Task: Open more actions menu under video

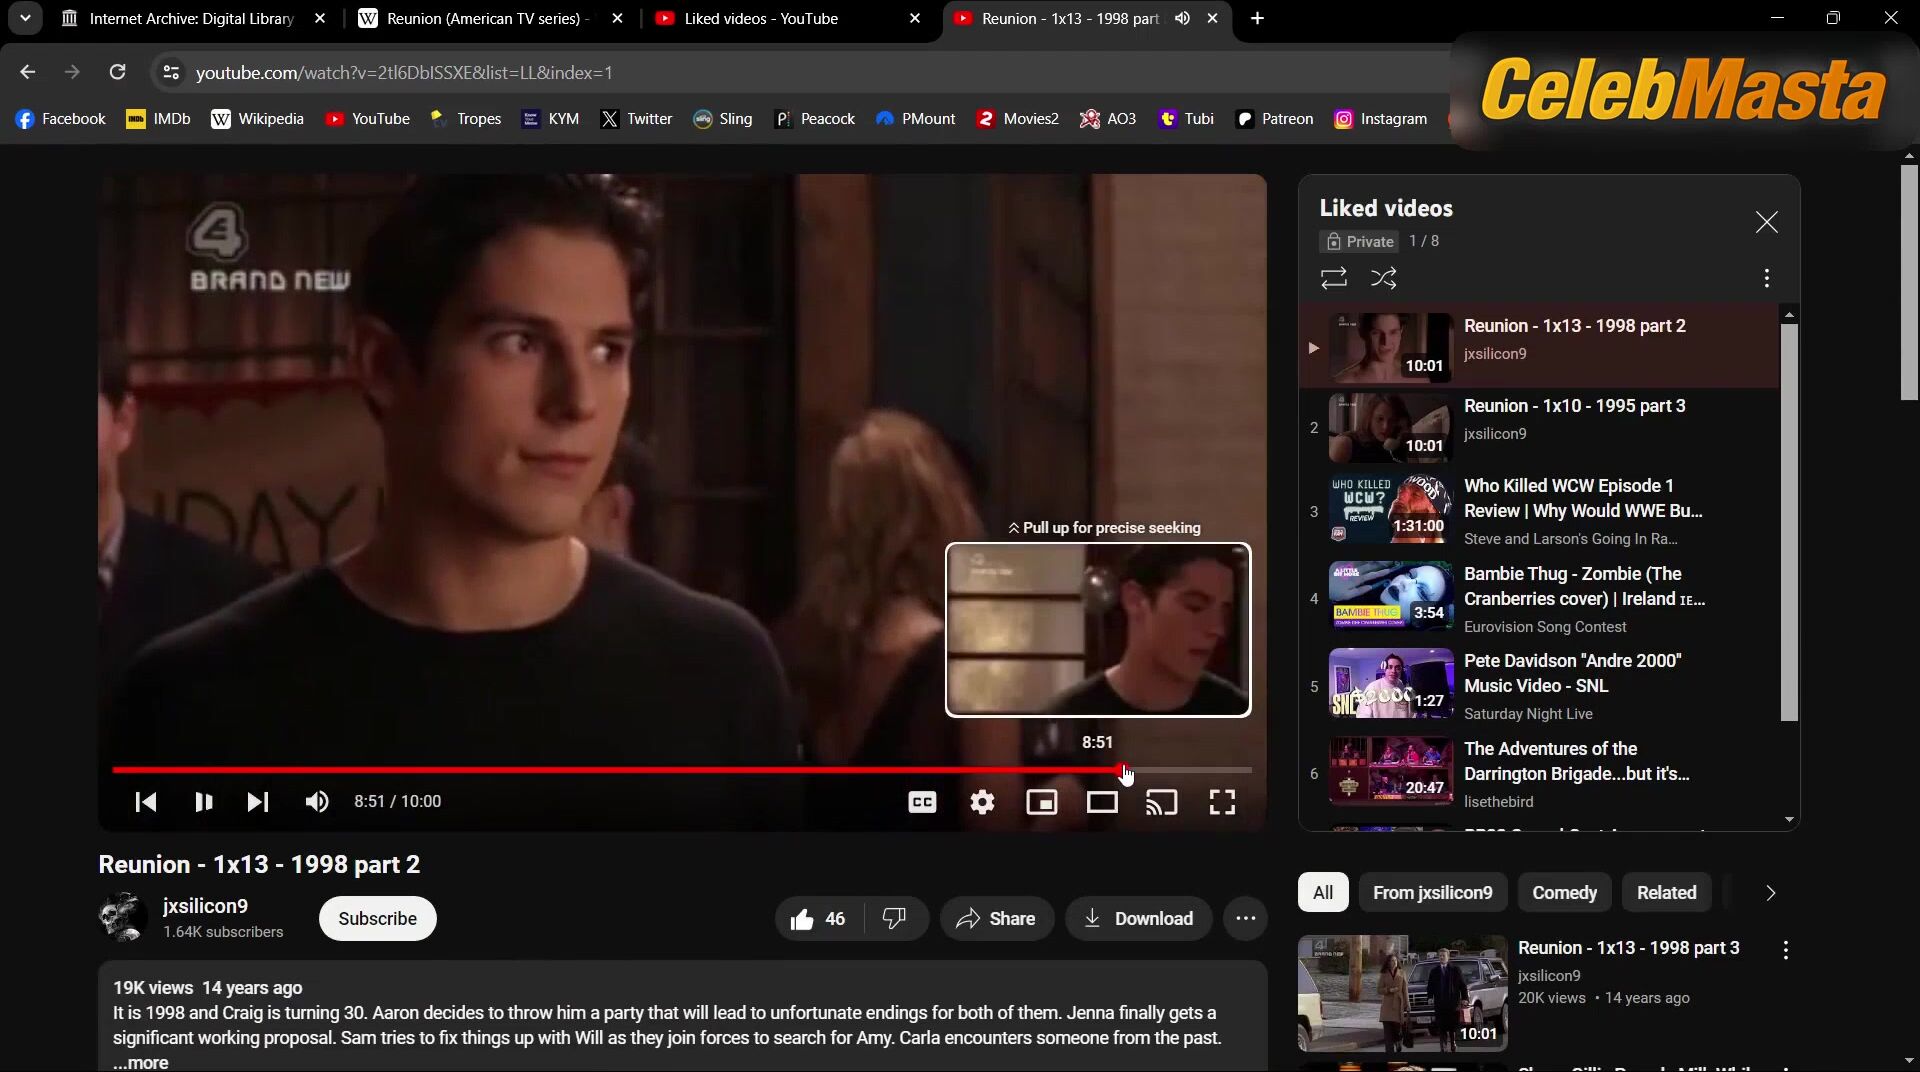Action: (1246, 919)
